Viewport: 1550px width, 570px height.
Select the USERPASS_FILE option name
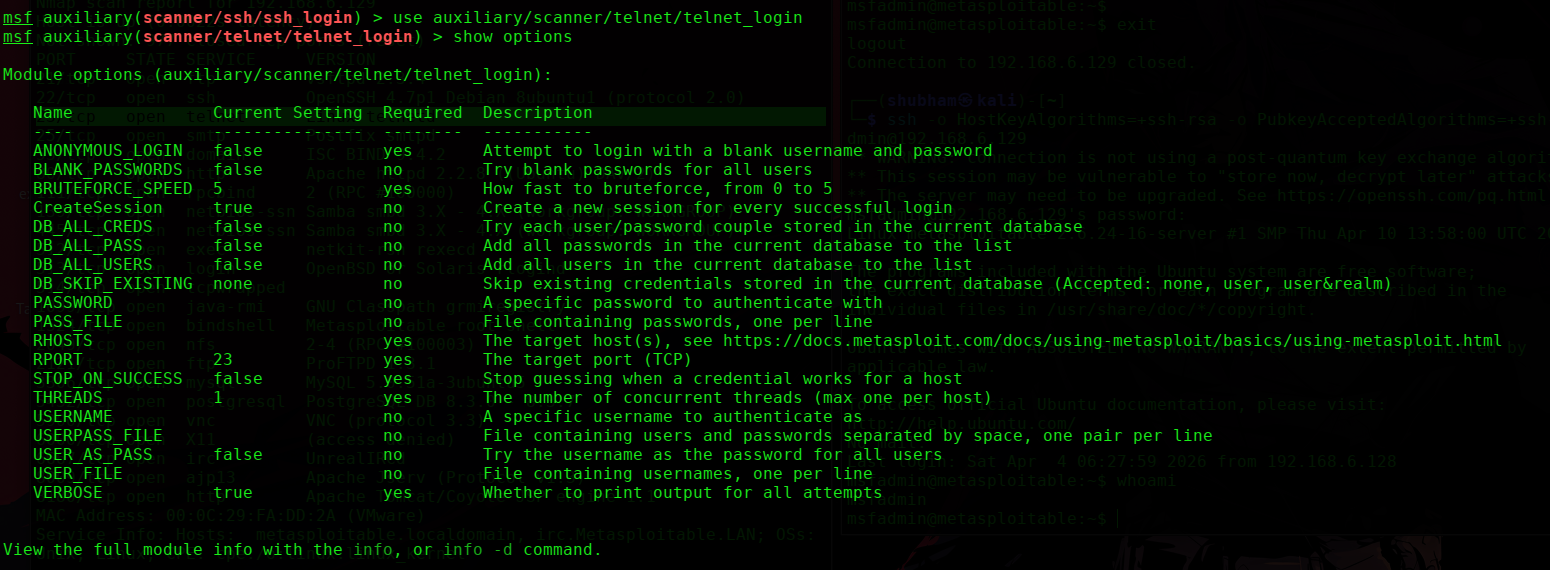[x=98, y=436]
